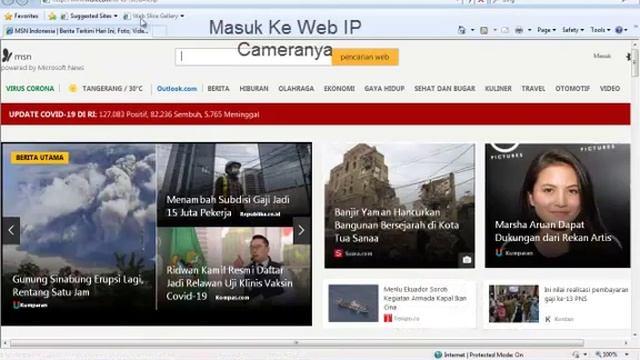Click the pencarian web button
The image size is (640, 360).
pyautogui.click(x=365, y=57)
